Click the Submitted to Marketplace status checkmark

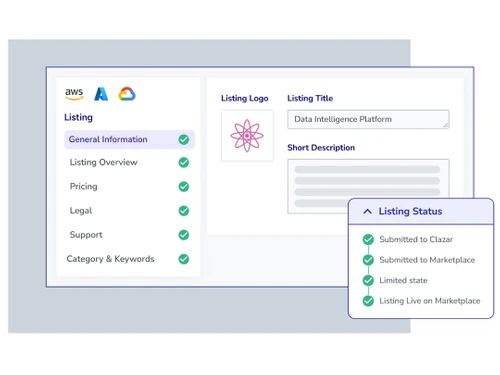pos(368,260)
